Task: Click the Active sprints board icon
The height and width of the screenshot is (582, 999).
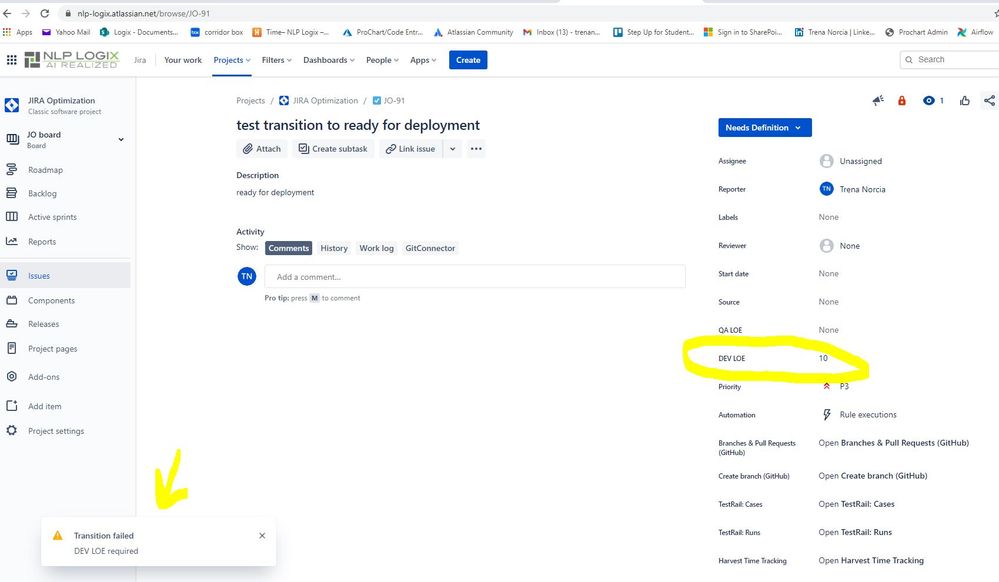Action: click(11, 217)
